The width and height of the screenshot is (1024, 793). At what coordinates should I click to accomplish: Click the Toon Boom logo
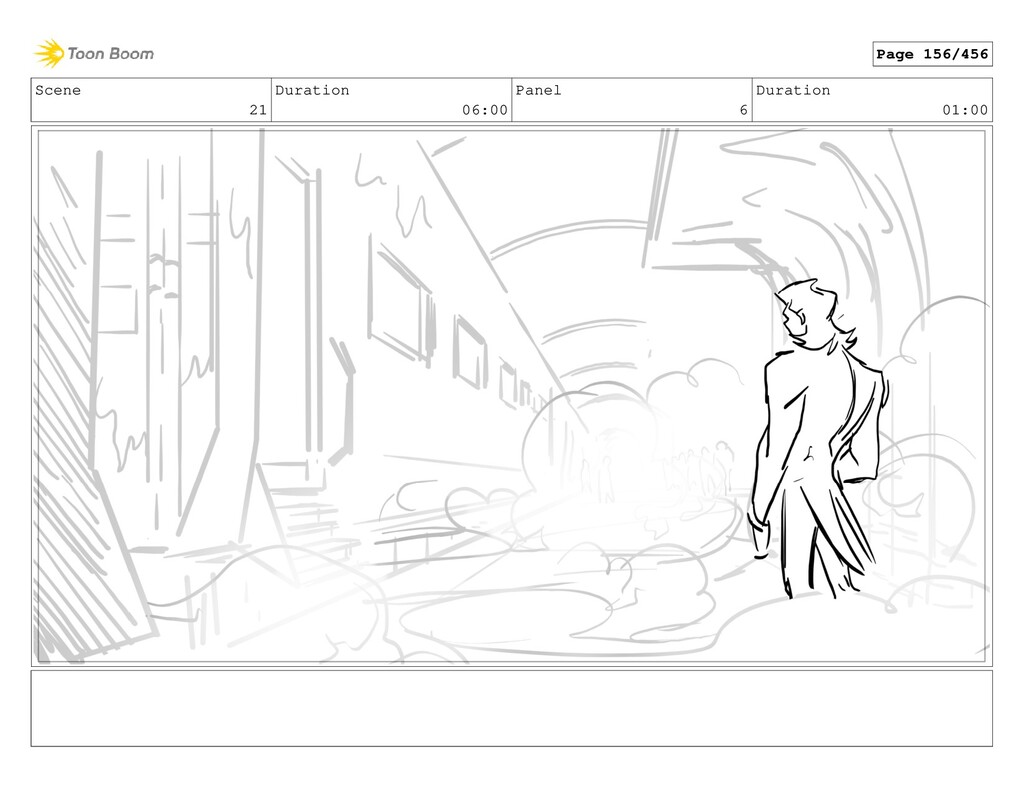pos(94,54)
